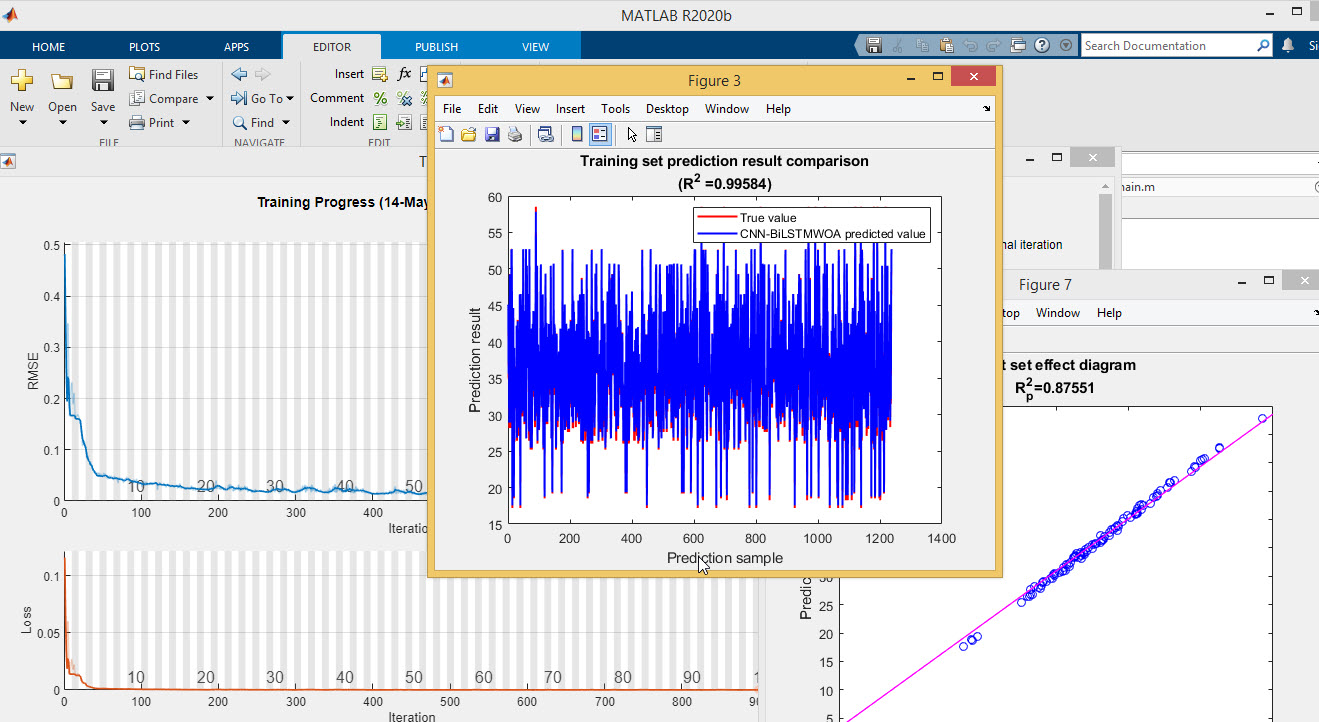Toggle Insert Colorbar in Figure 3 toolbar
The width and height of the screenshot is (1319, 722).
577,134
